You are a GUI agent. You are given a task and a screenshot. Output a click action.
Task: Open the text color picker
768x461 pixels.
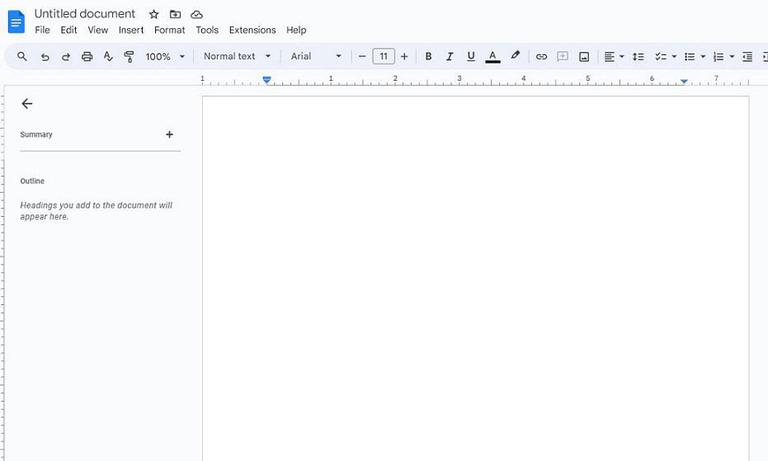pyautogui.click(x=493, y=57)
